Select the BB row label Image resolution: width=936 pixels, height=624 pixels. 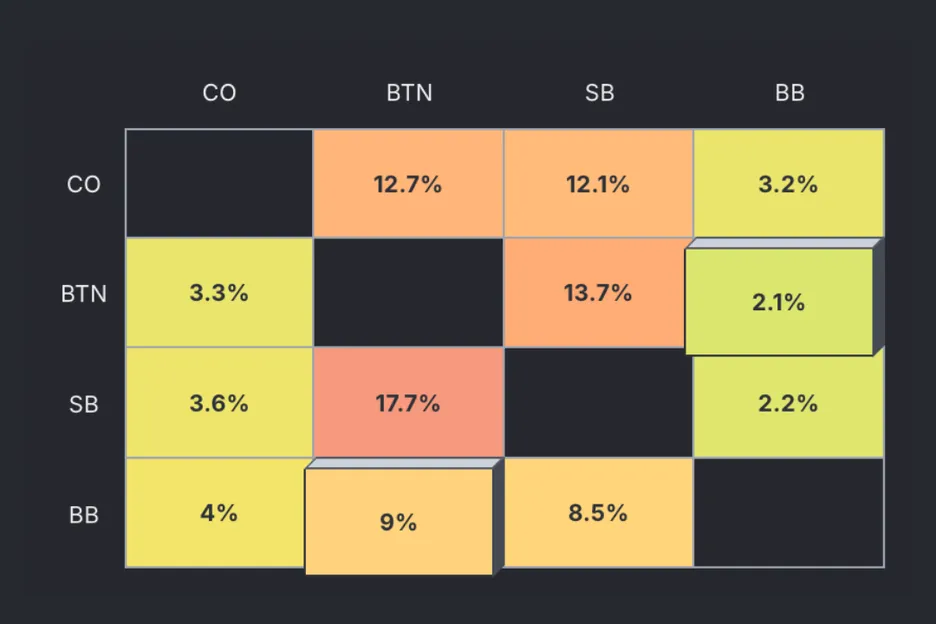pos(84,515)
